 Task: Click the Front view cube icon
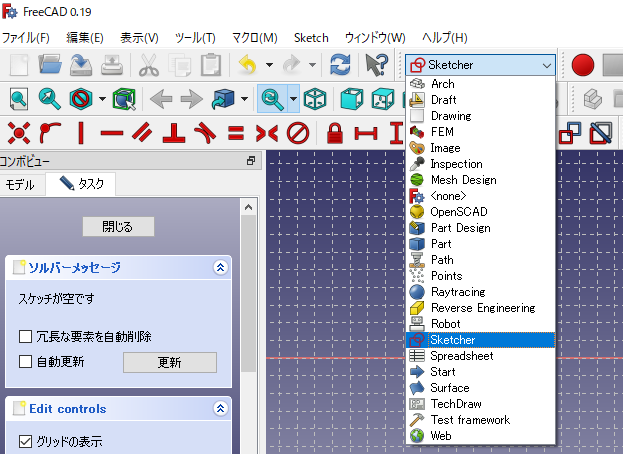[x=352, y=99]
